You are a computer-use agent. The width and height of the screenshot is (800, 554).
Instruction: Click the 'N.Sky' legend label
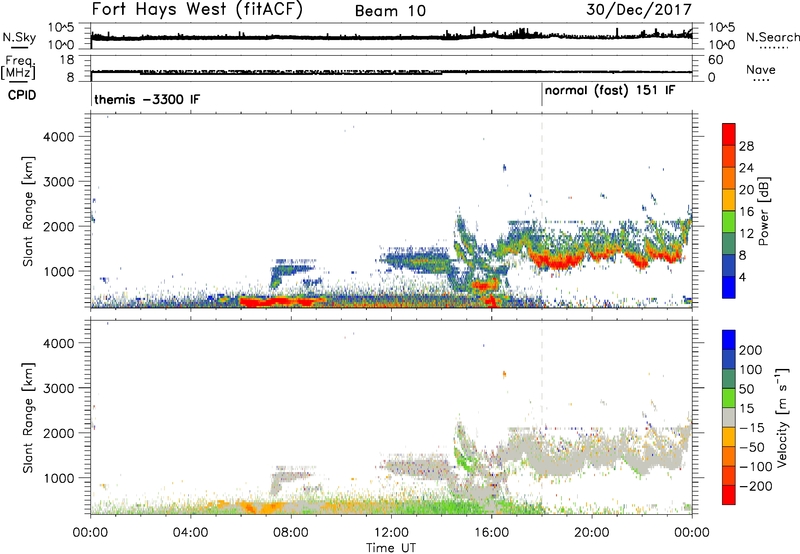tap(19, 37)
